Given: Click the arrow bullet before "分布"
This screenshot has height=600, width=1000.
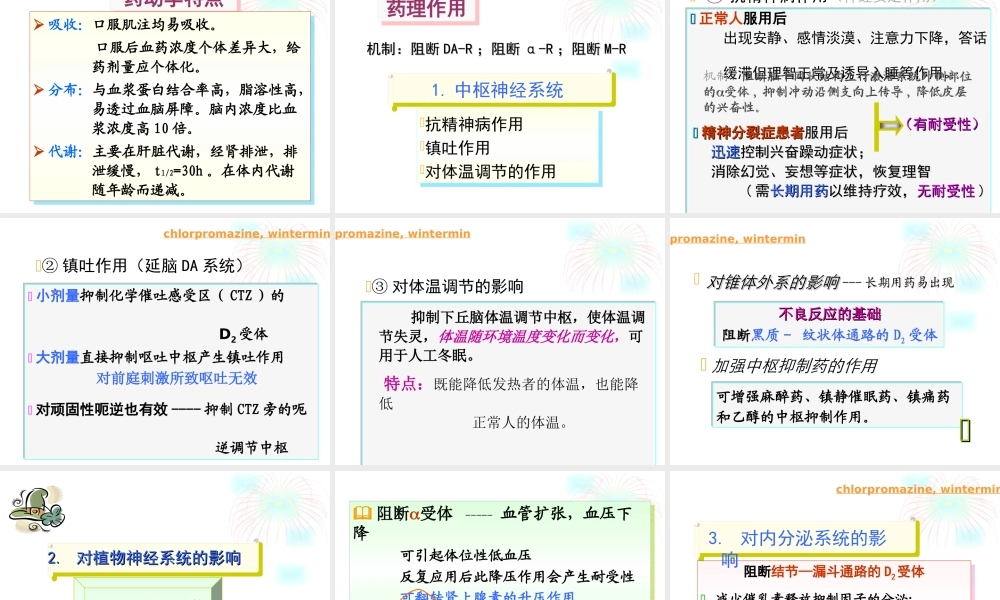Looking at the screenshot, I should pyautogui.click(x=38, y=90).
